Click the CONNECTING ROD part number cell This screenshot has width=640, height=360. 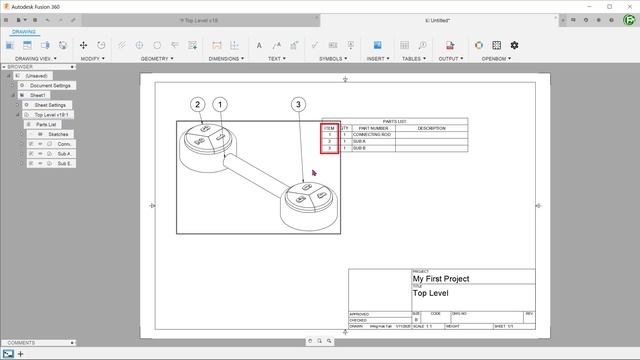[373, 134]
